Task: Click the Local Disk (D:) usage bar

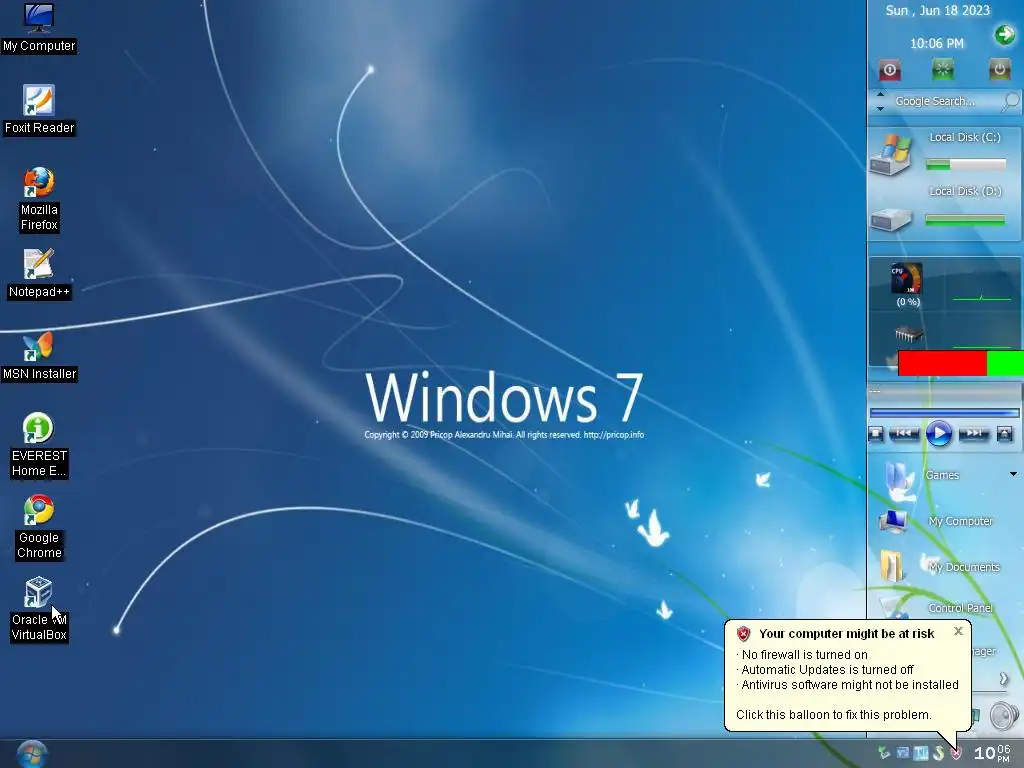Action: pos(965,221)
